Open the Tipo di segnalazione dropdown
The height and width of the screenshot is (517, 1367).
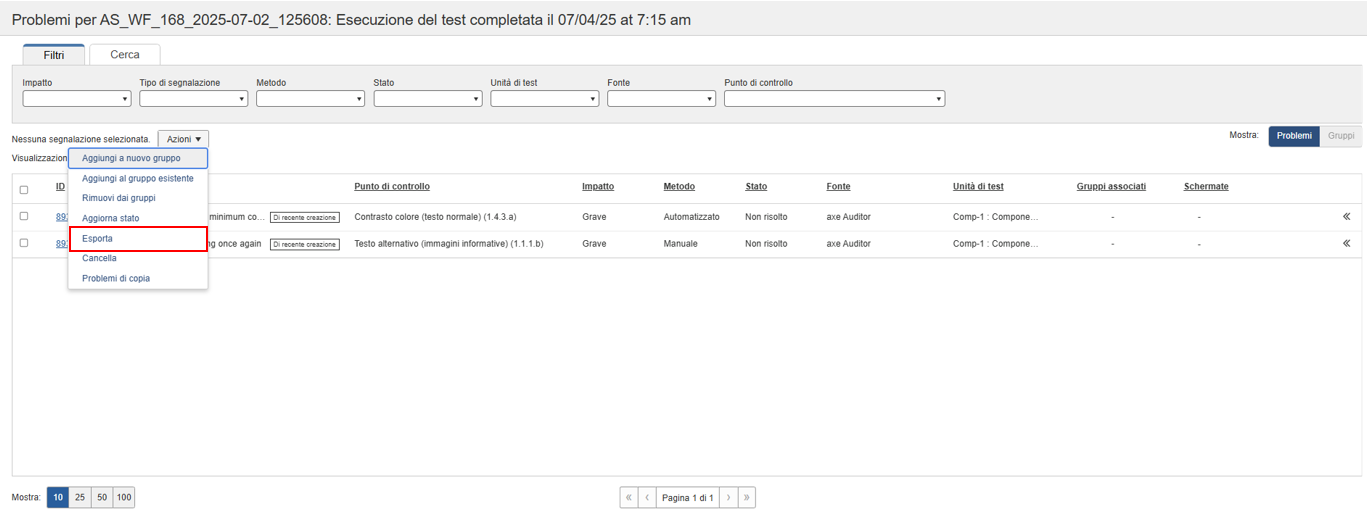[193, 99]
